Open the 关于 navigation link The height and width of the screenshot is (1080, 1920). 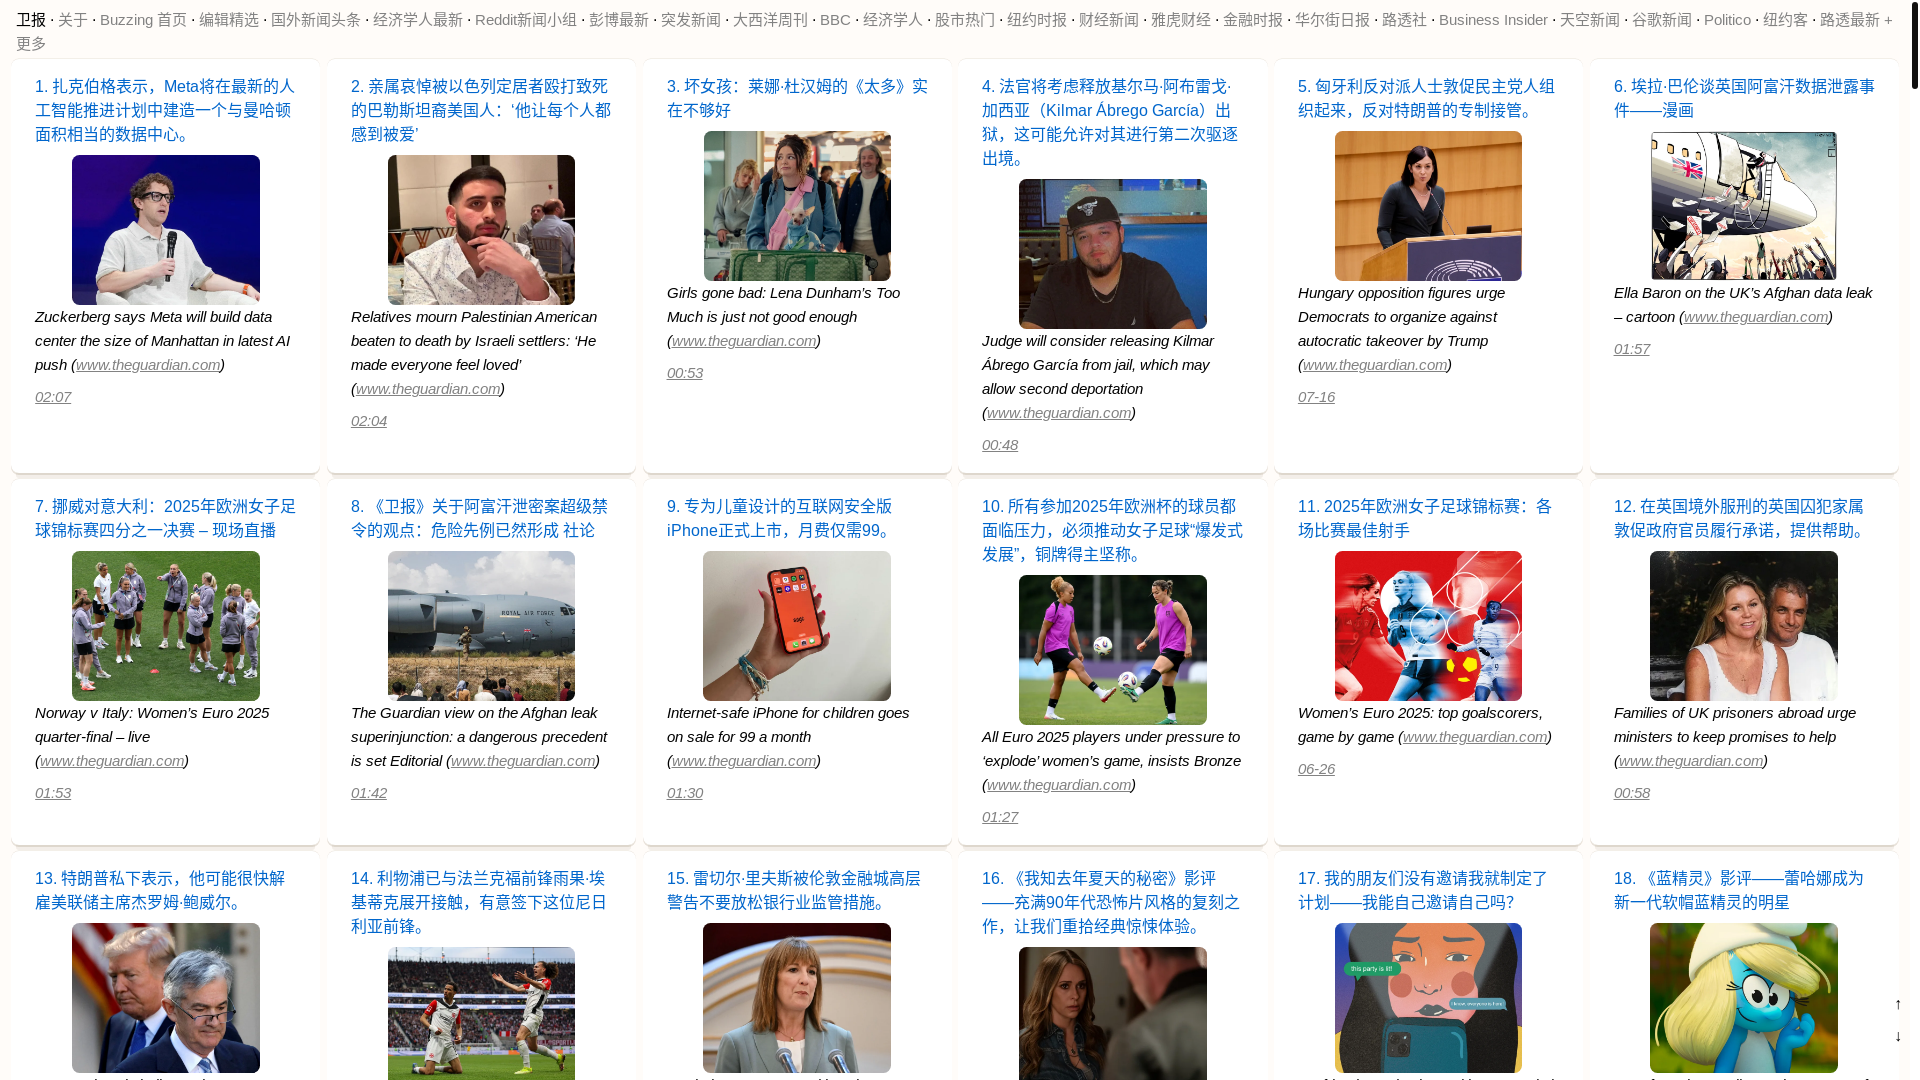point(73,20)
